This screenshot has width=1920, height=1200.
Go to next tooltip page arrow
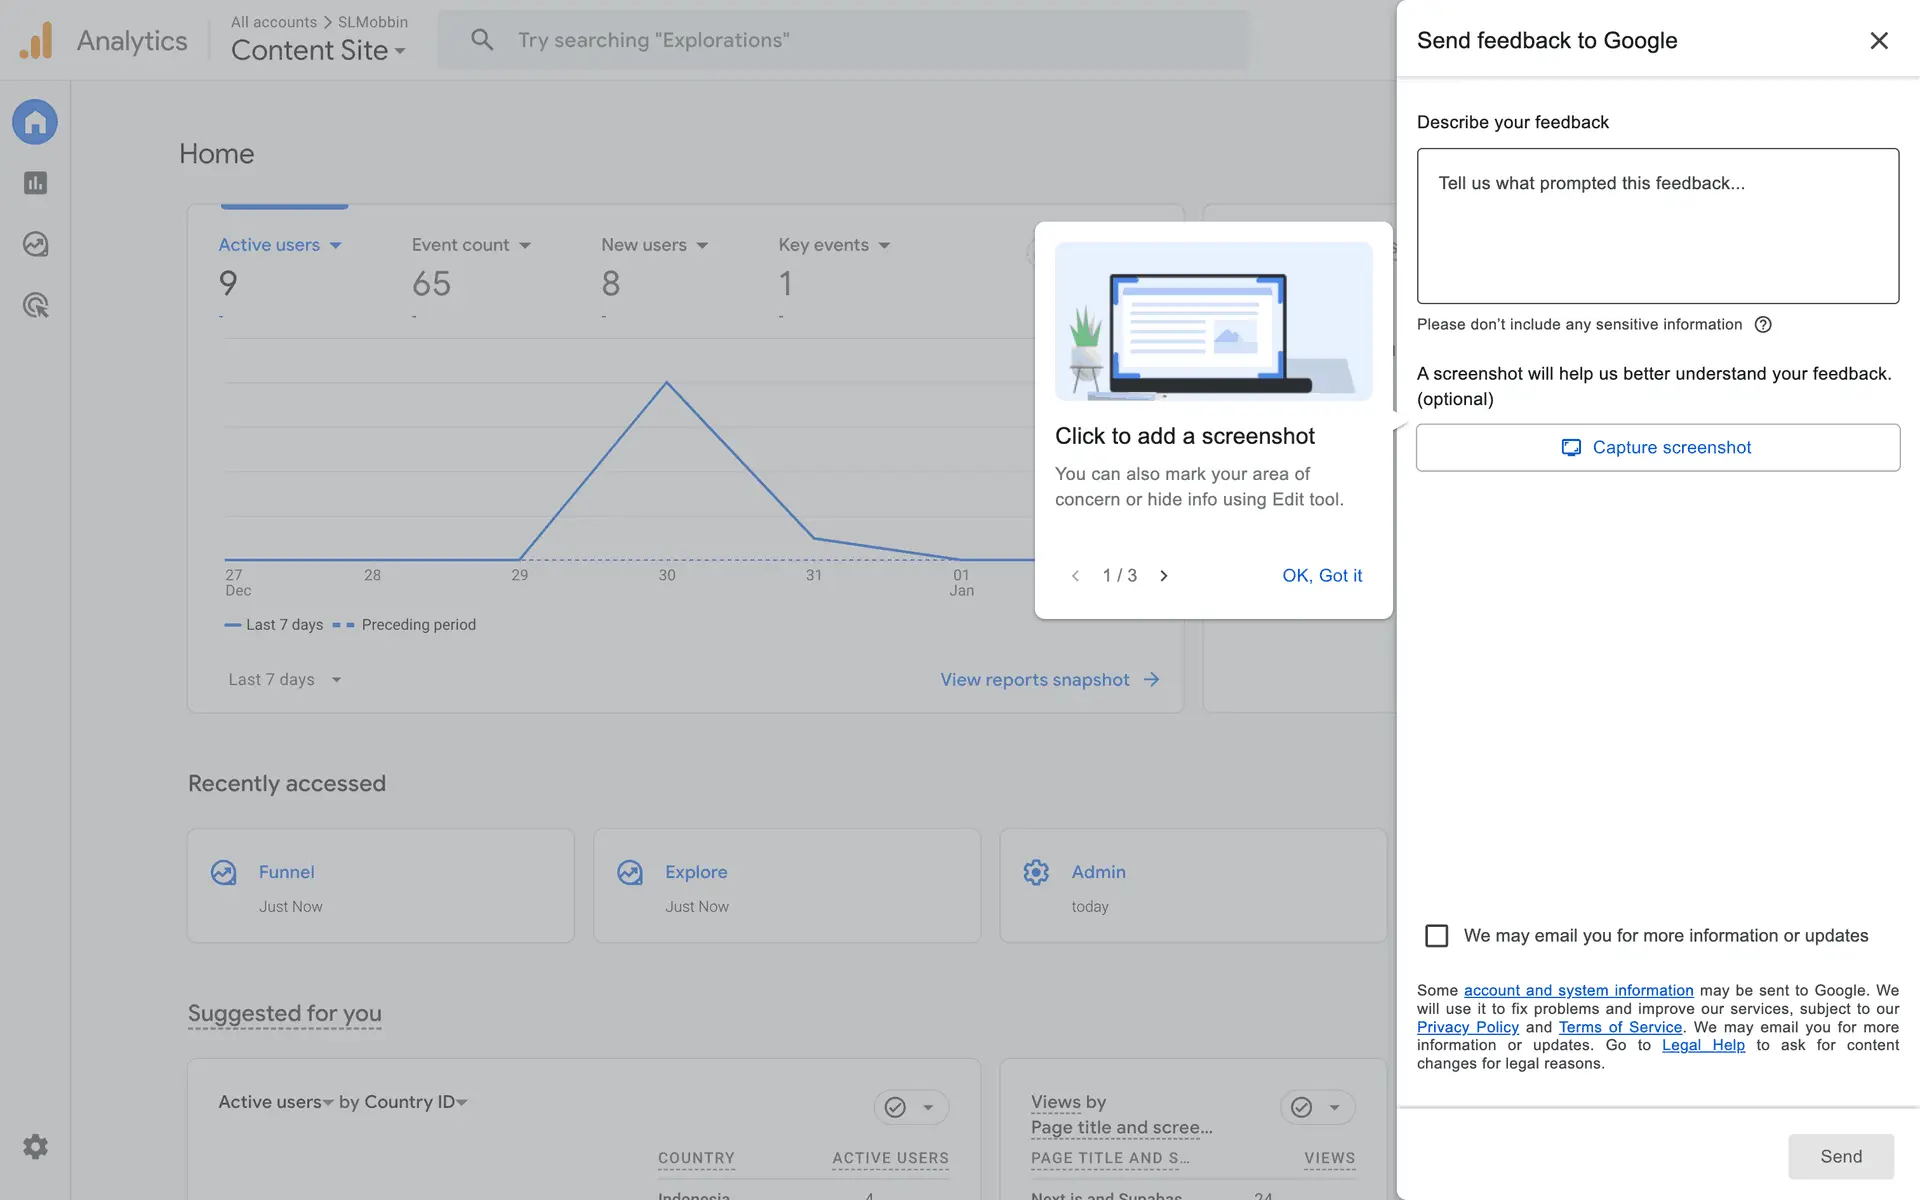[1163, 576]
